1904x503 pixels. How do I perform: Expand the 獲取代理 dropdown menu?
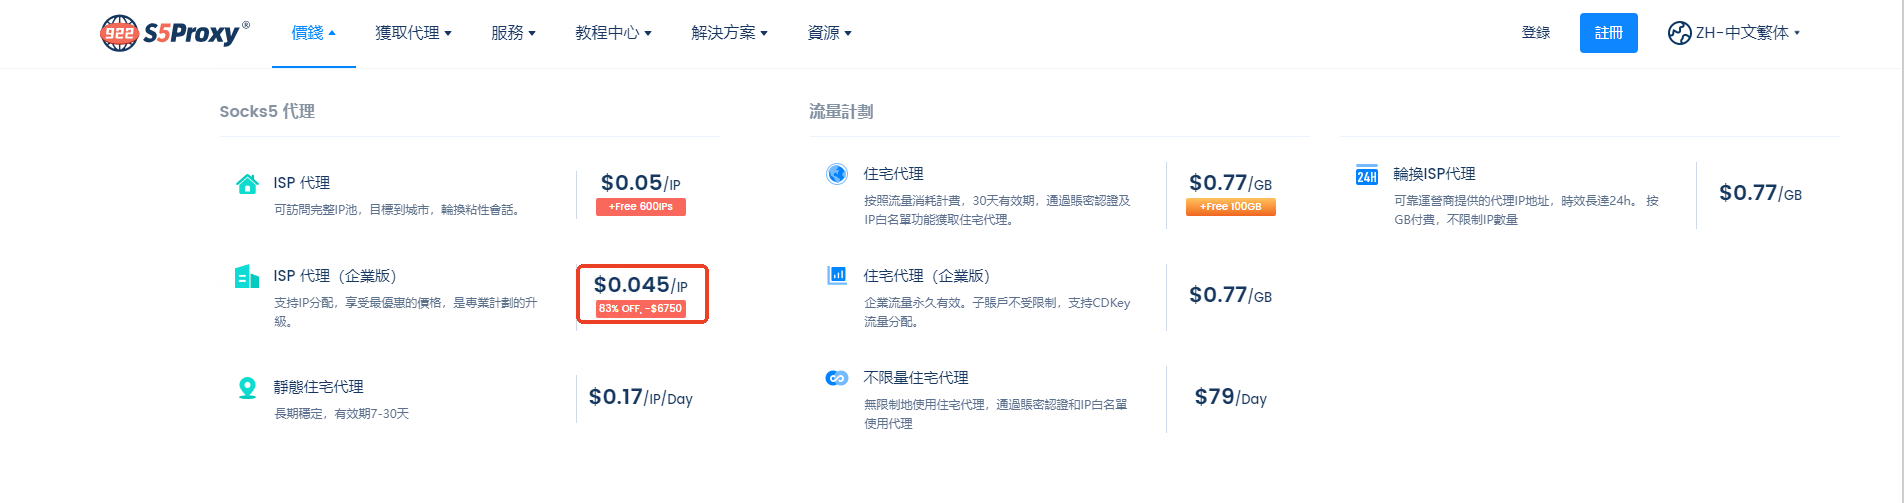pos(413,33)
